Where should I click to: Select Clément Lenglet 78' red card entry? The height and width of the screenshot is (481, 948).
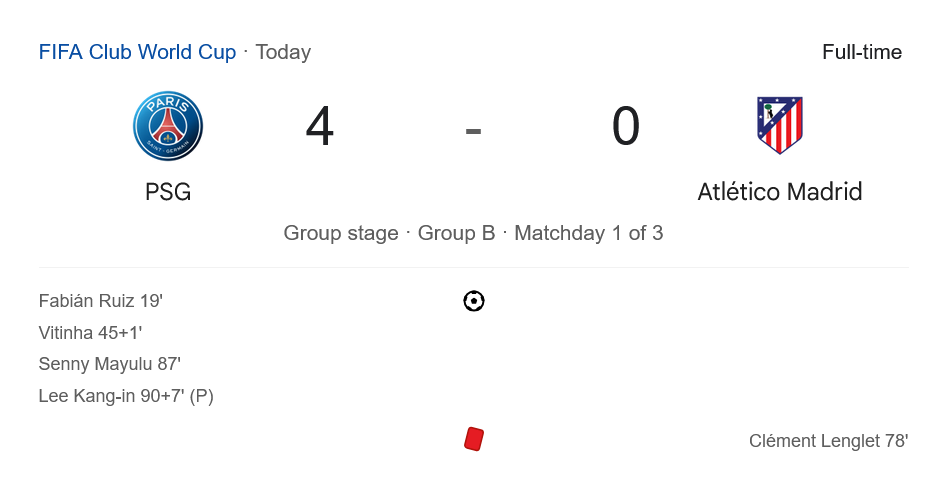(828, 441)
